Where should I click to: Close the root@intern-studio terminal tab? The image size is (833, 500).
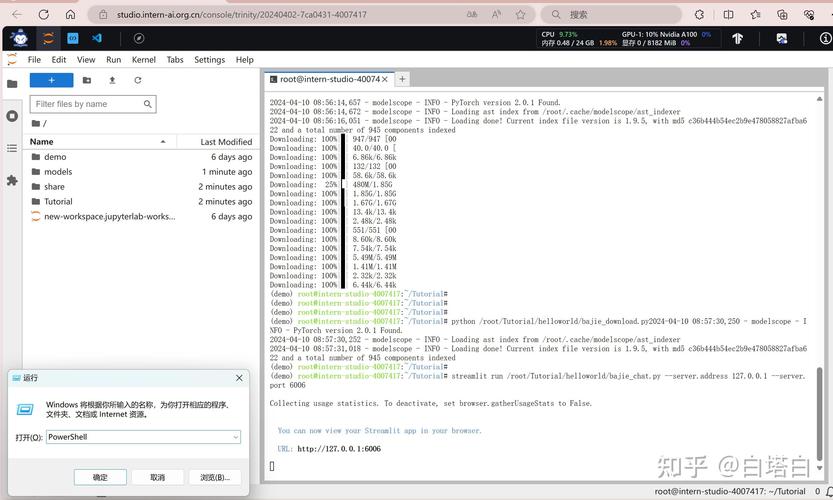pyautogui.click(x=385, y=79)
